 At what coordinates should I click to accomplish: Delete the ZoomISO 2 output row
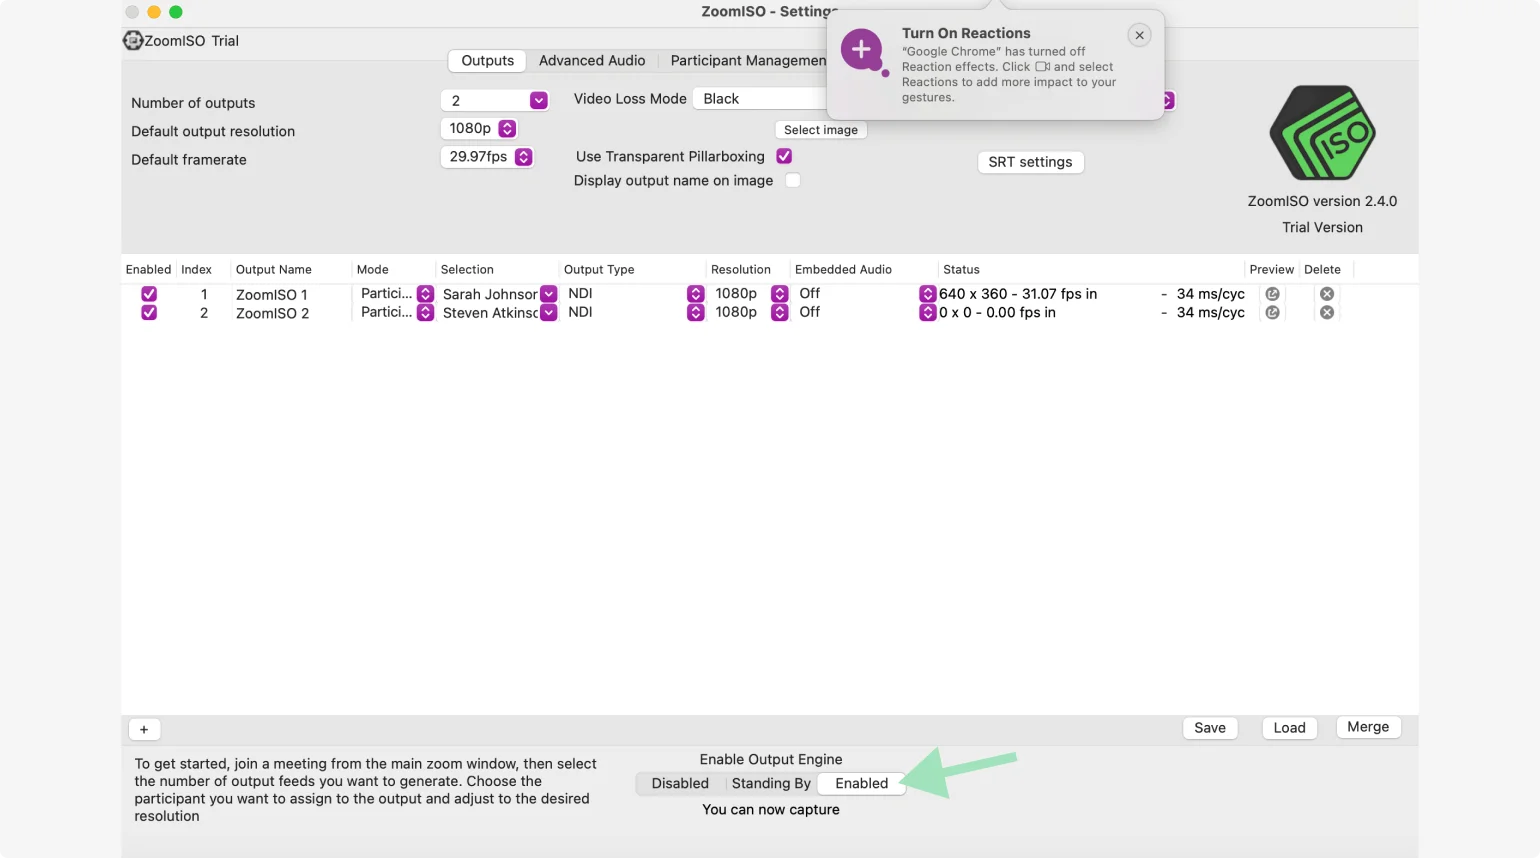1327,312
